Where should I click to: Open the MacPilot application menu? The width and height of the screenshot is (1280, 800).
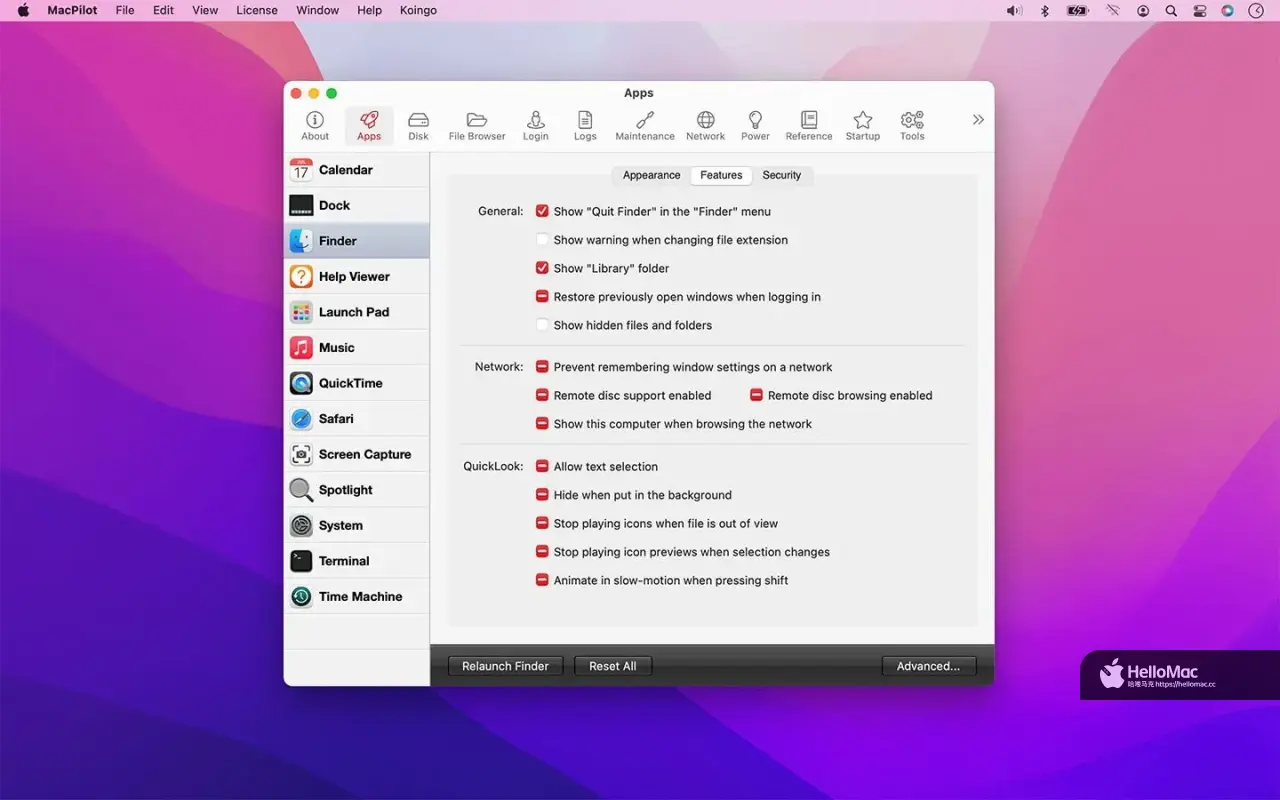pos(72,10)
